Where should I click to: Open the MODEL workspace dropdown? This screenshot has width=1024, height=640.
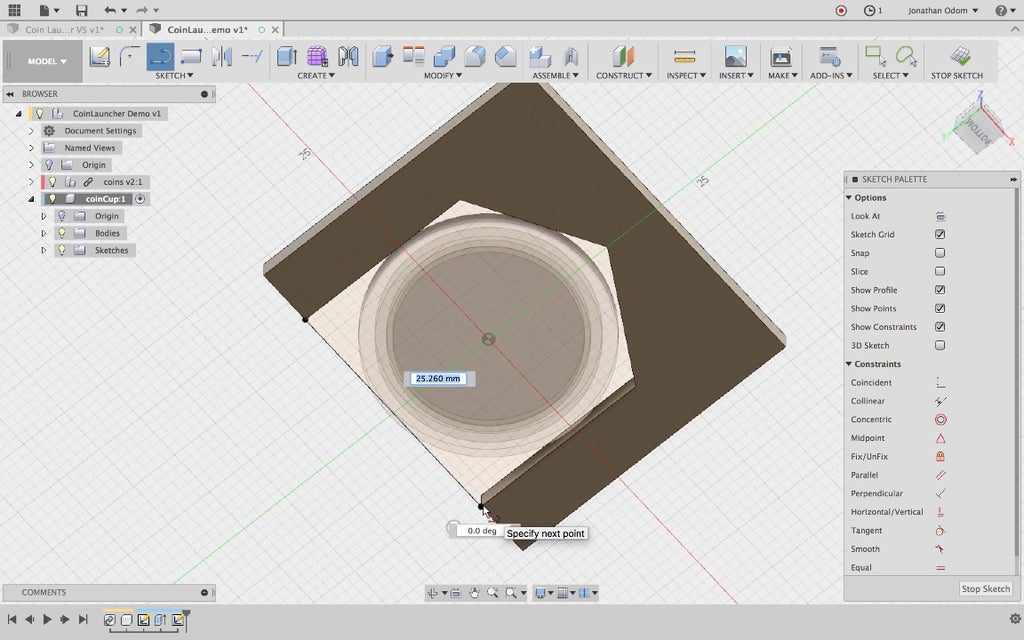[48, 61]
